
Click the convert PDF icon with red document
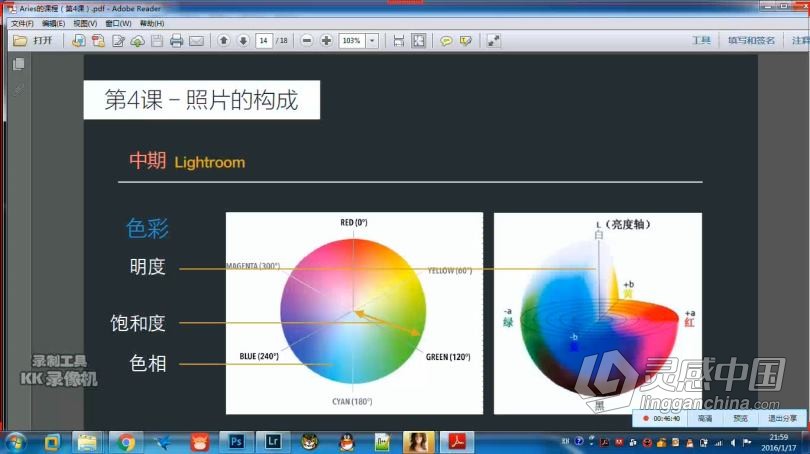[x=98, y=41]
